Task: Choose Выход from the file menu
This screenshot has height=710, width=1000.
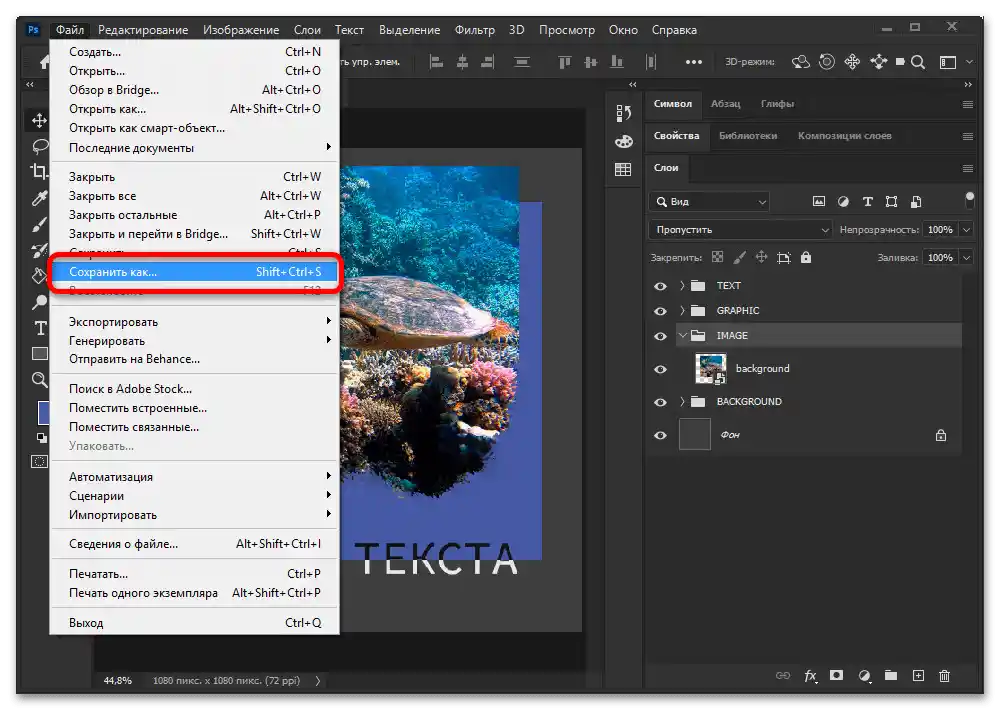Action: [194, 623]
